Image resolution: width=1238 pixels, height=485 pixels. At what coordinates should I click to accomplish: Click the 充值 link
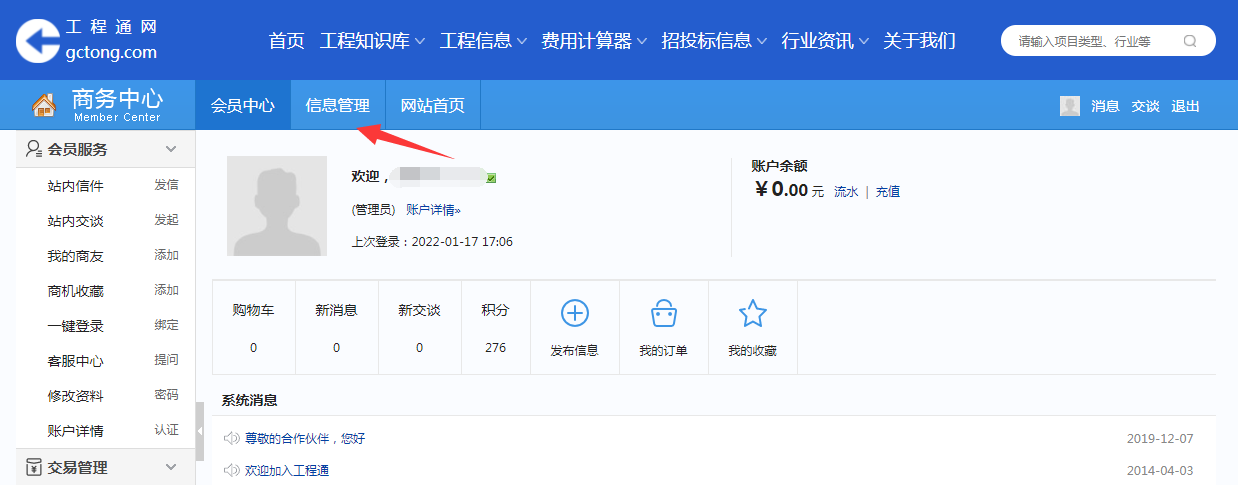tap(887, 192)
